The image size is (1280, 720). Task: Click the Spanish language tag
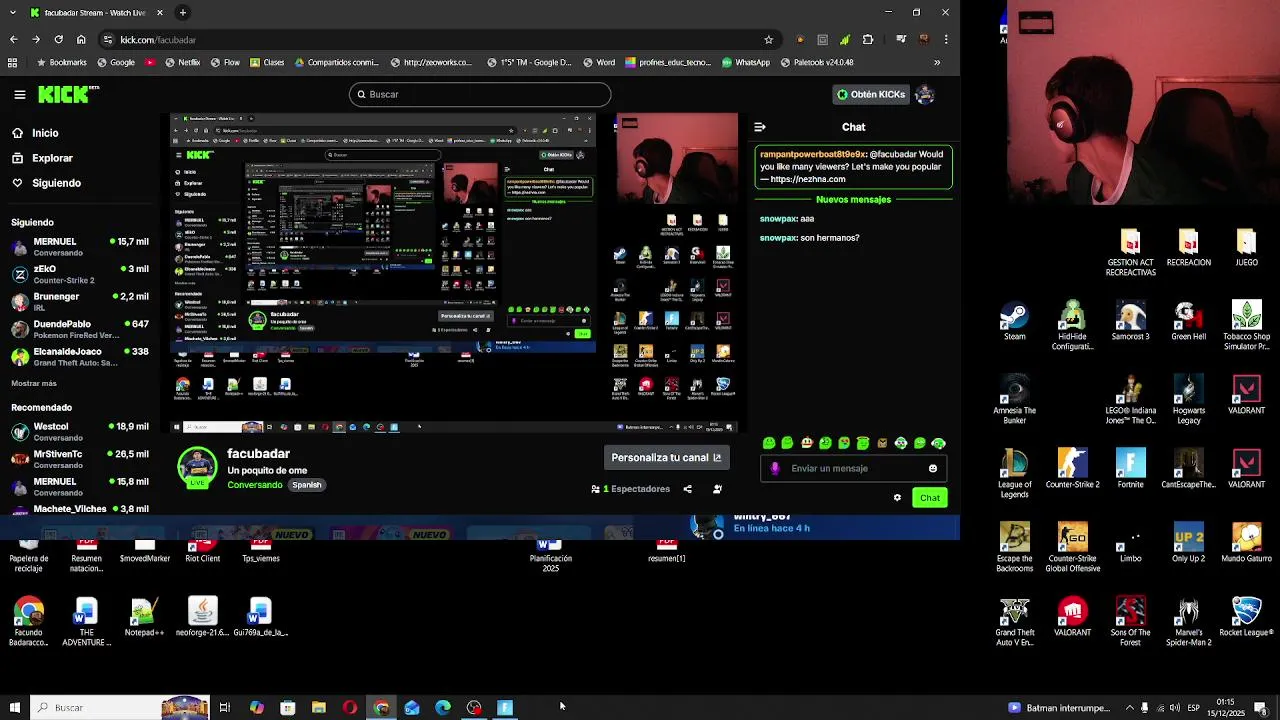pos(307,485)
